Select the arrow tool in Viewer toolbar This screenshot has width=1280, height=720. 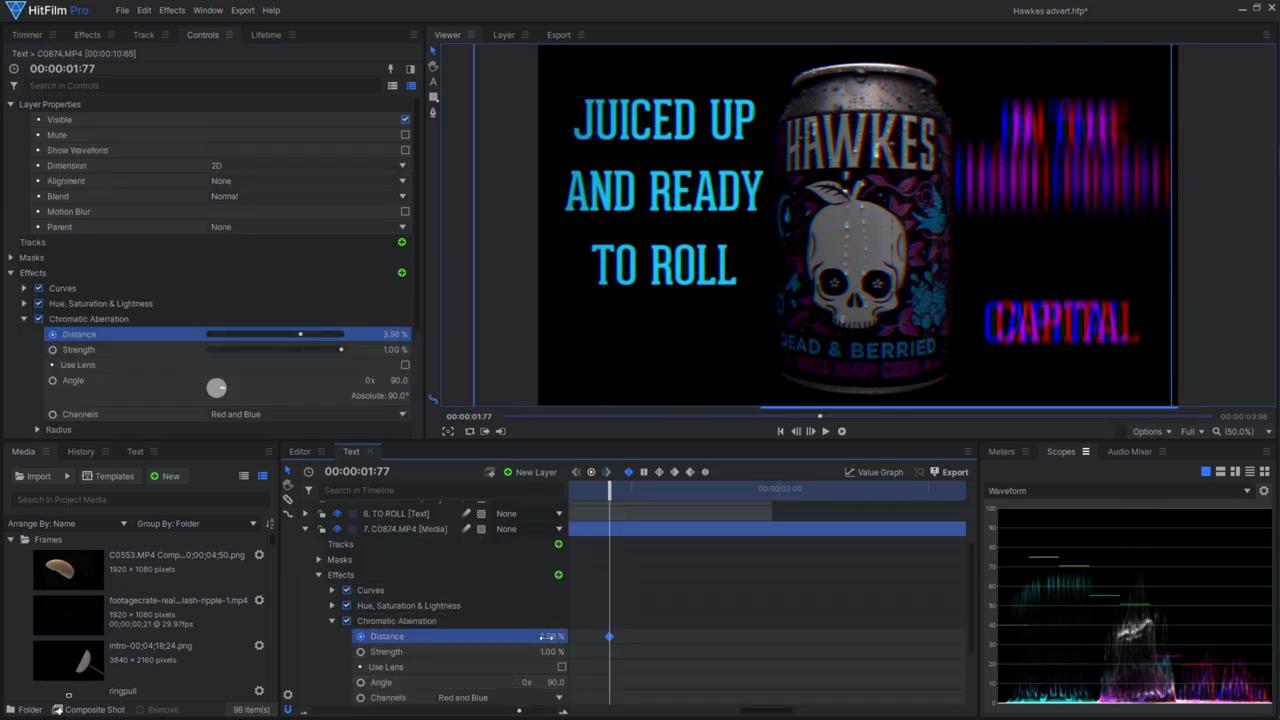[x=433, y=51]
